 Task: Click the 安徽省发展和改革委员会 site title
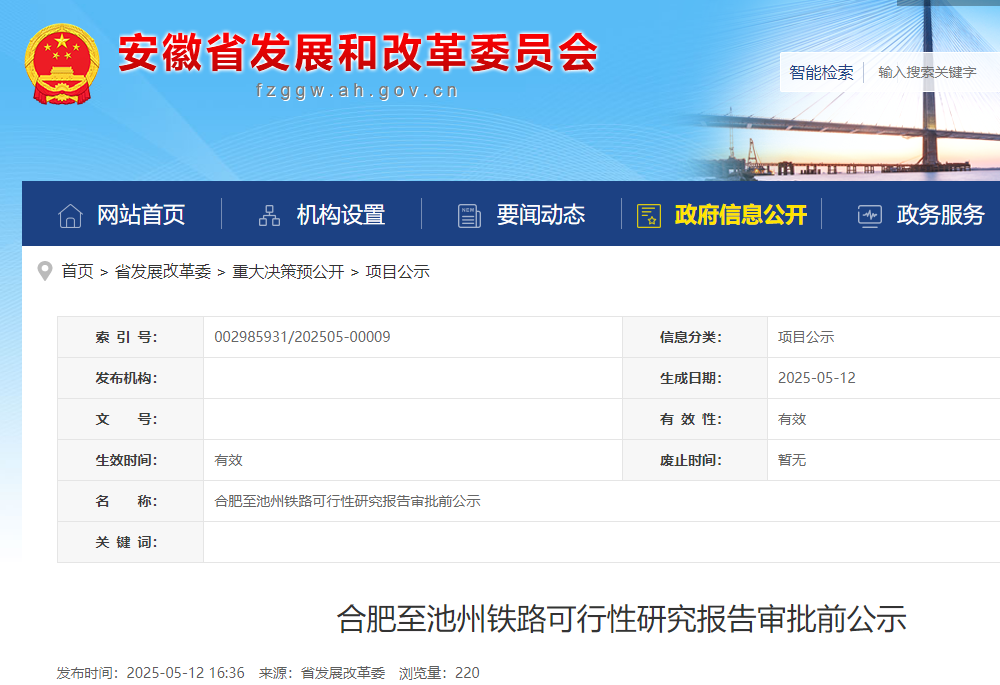[358, 53]
